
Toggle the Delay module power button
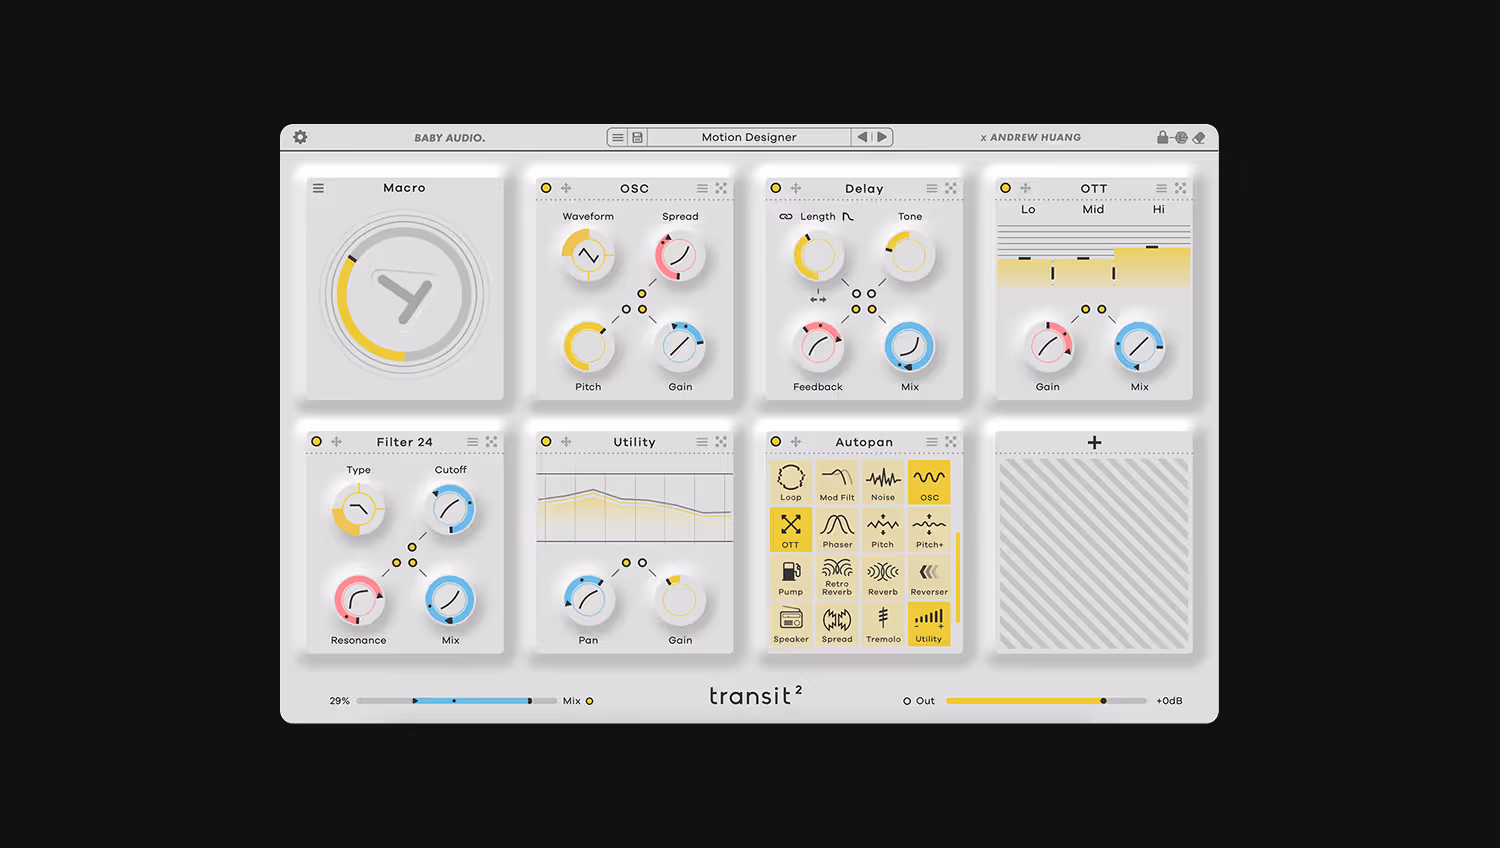776,188
